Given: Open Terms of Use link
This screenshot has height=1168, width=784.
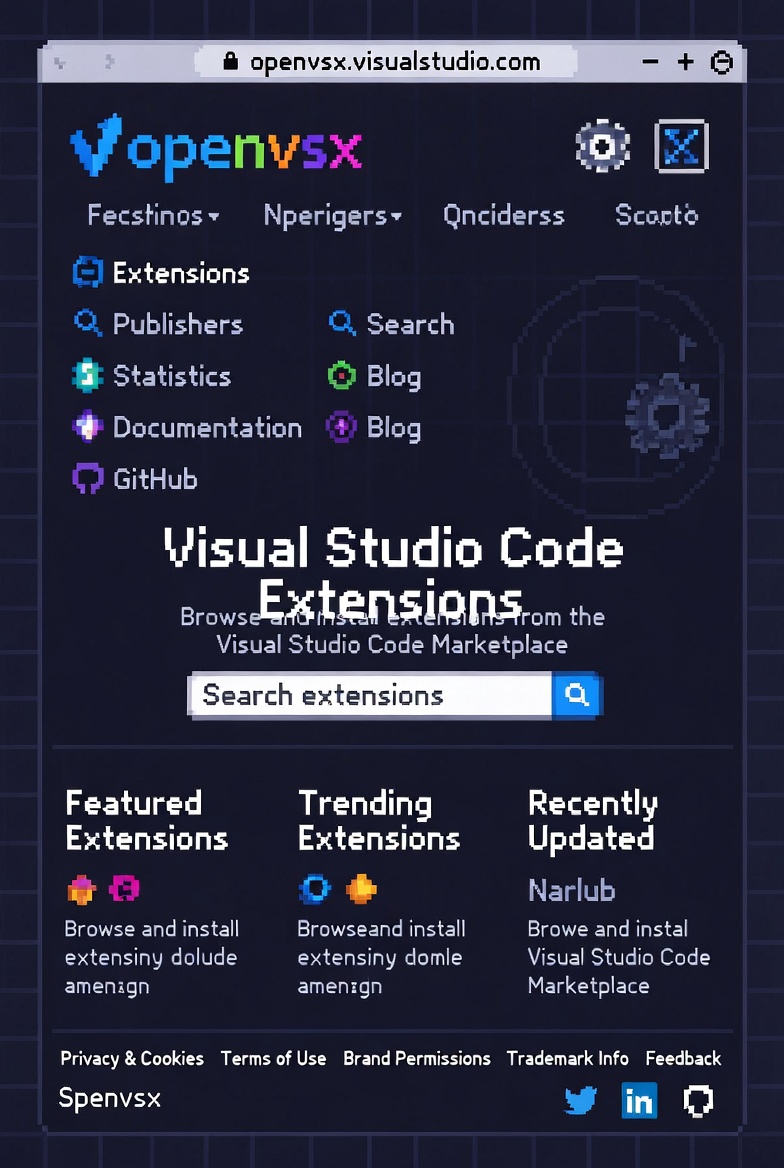Looking at the screenshot, I should tap(274, 1058).
